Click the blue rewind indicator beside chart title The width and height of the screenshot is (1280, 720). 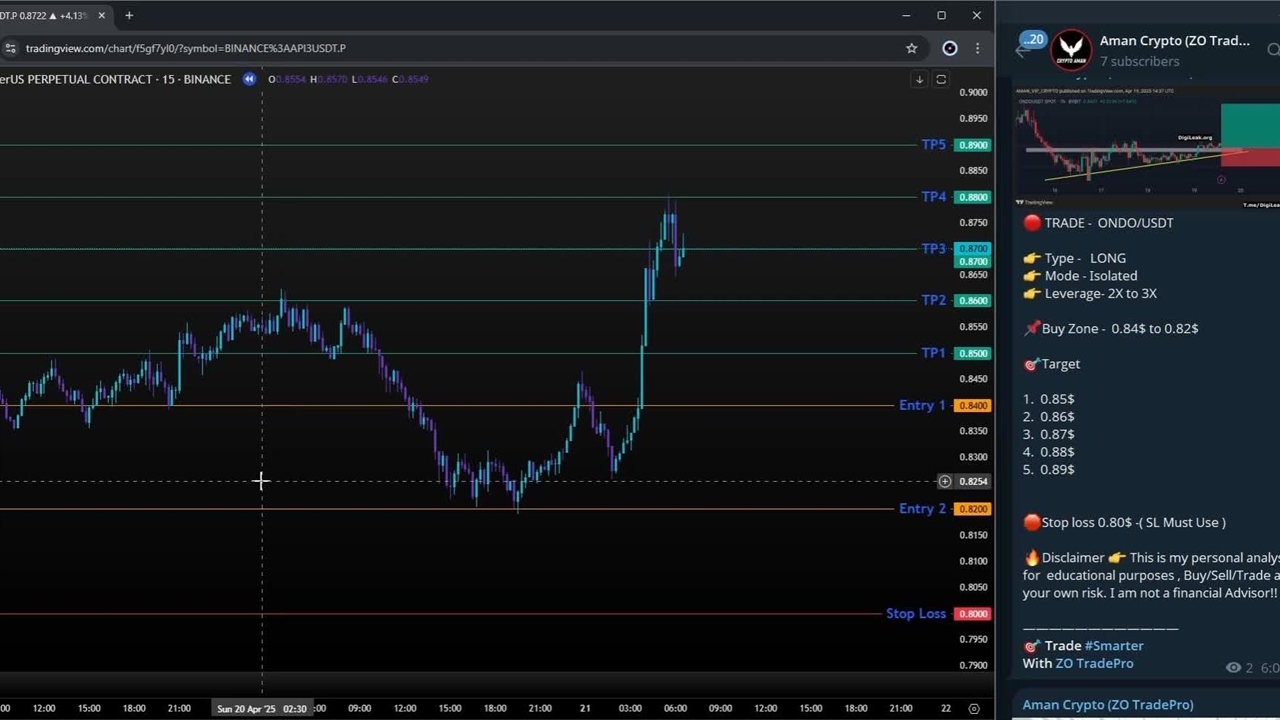249,79
